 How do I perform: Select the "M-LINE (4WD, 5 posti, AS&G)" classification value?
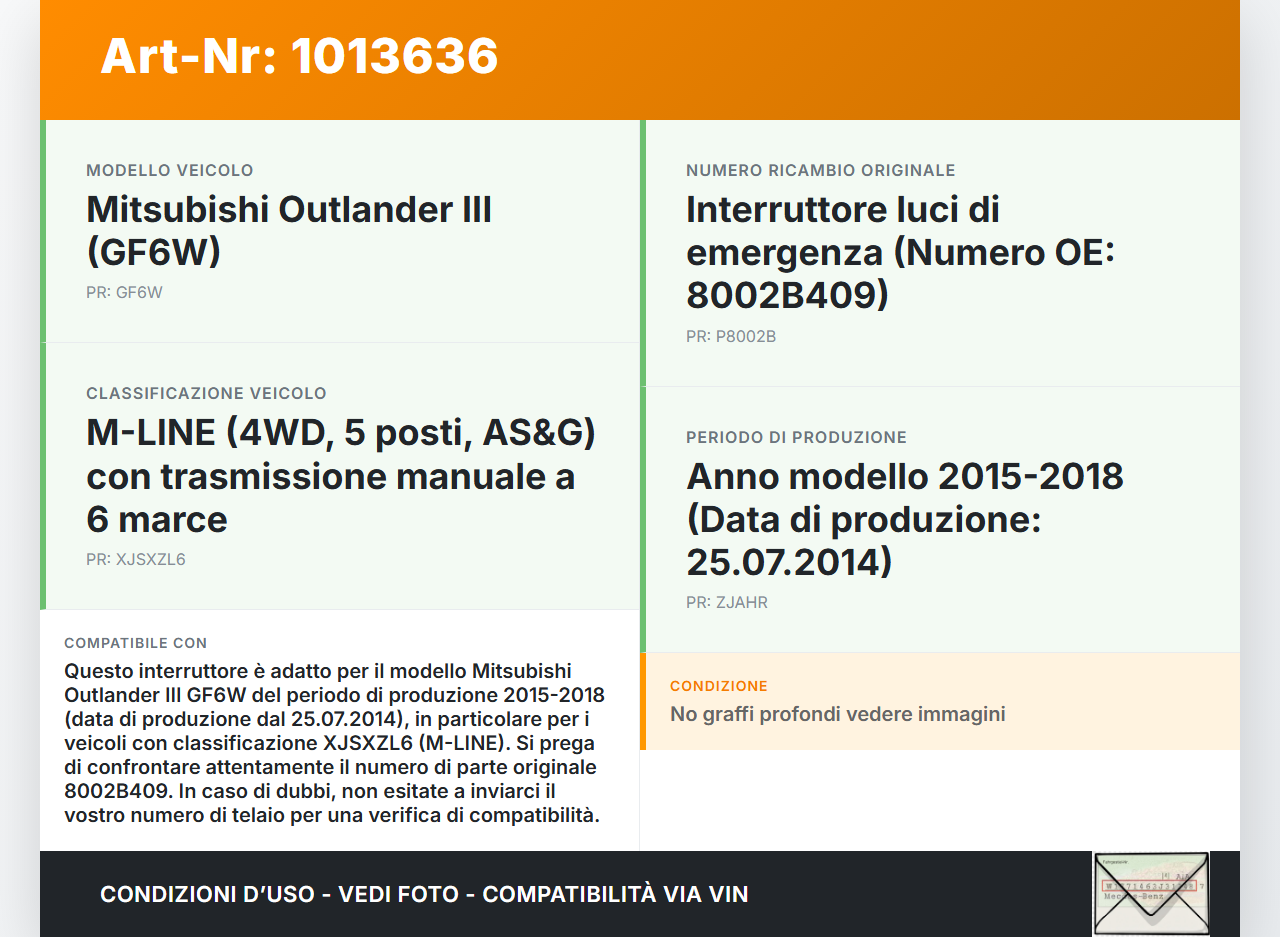[x=341, y=476]
